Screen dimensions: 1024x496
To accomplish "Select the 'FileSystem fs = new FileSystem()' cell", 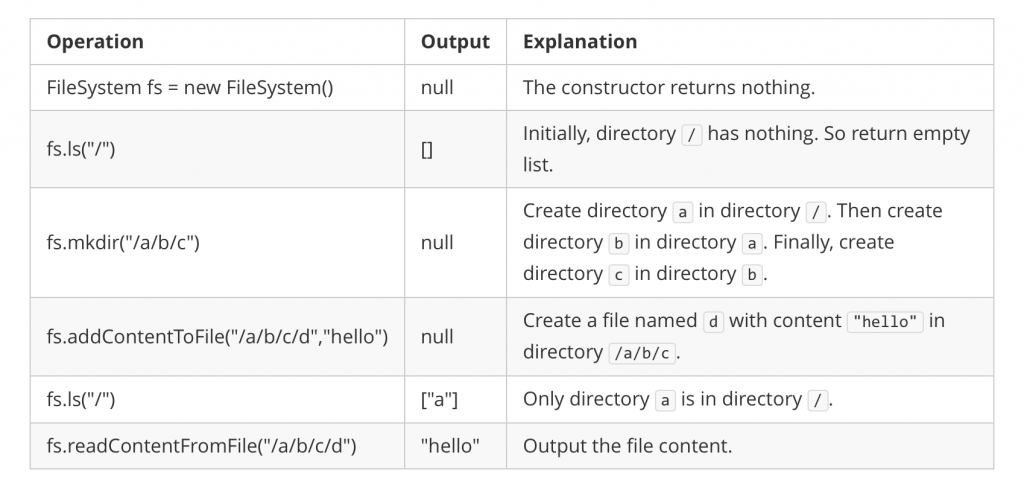I will tap(190, 88).
